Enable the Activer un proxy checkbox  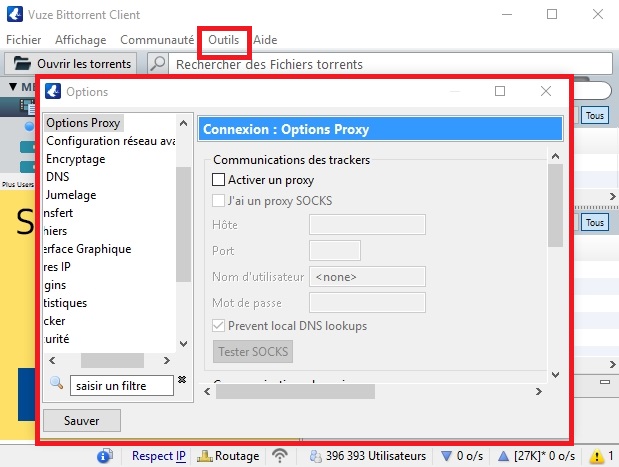[218, 180]
